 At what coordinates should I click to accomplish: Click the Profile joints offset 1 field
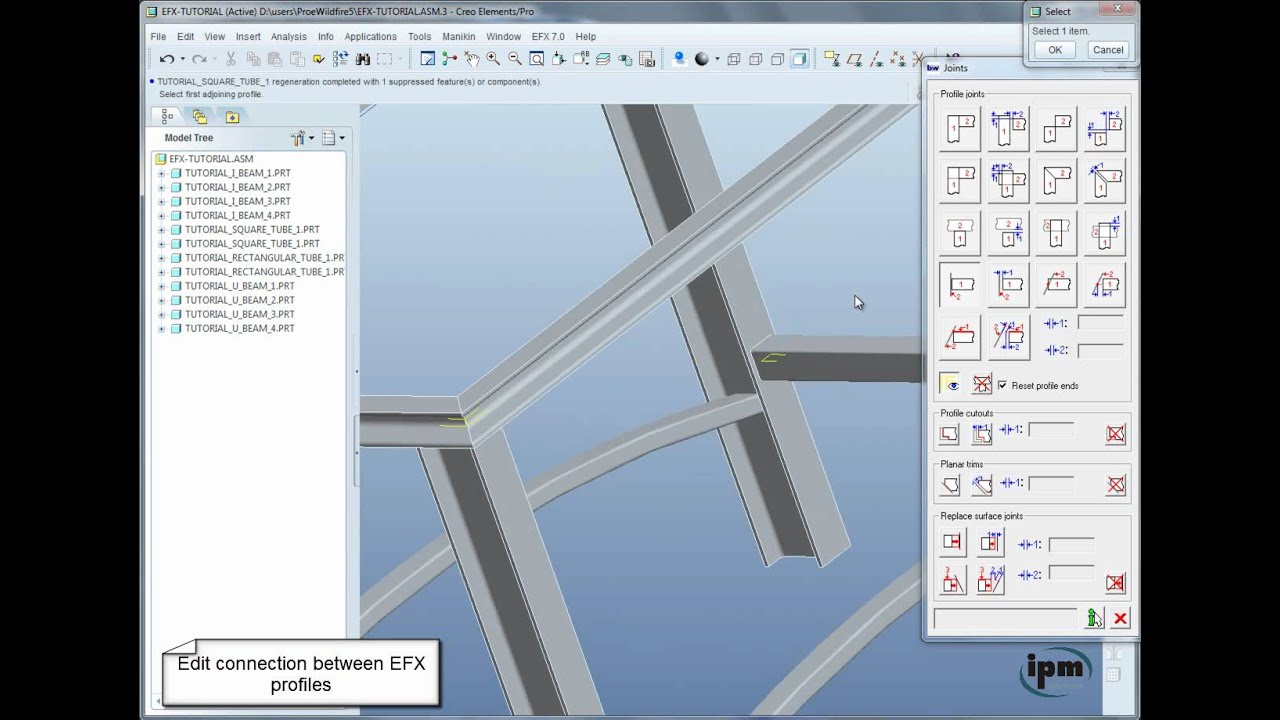click(1100, 323)
